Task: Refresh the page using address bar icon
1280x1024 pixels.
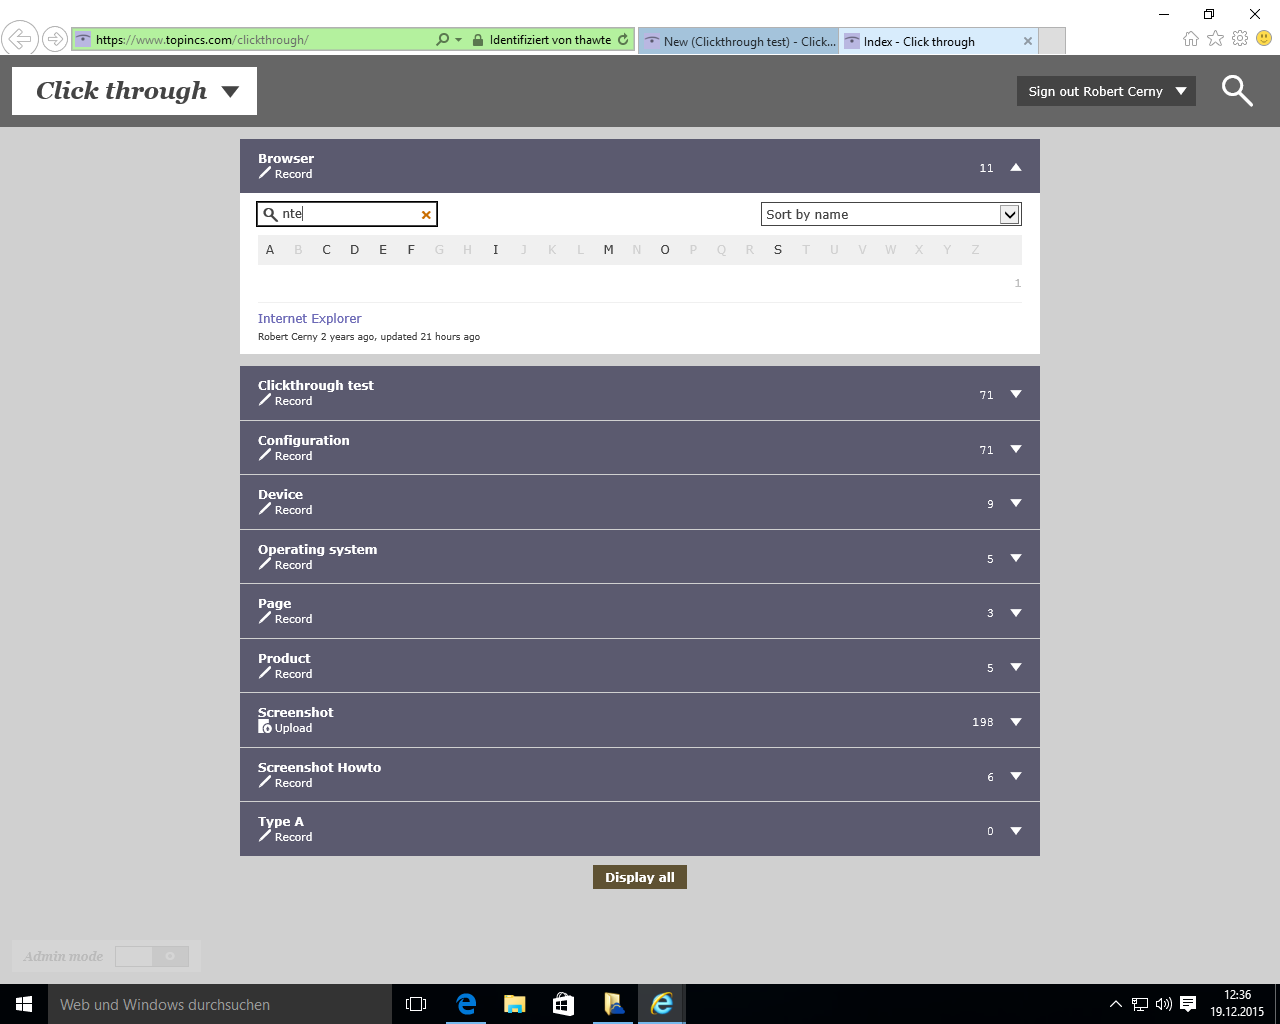Action: click(623, 40)
